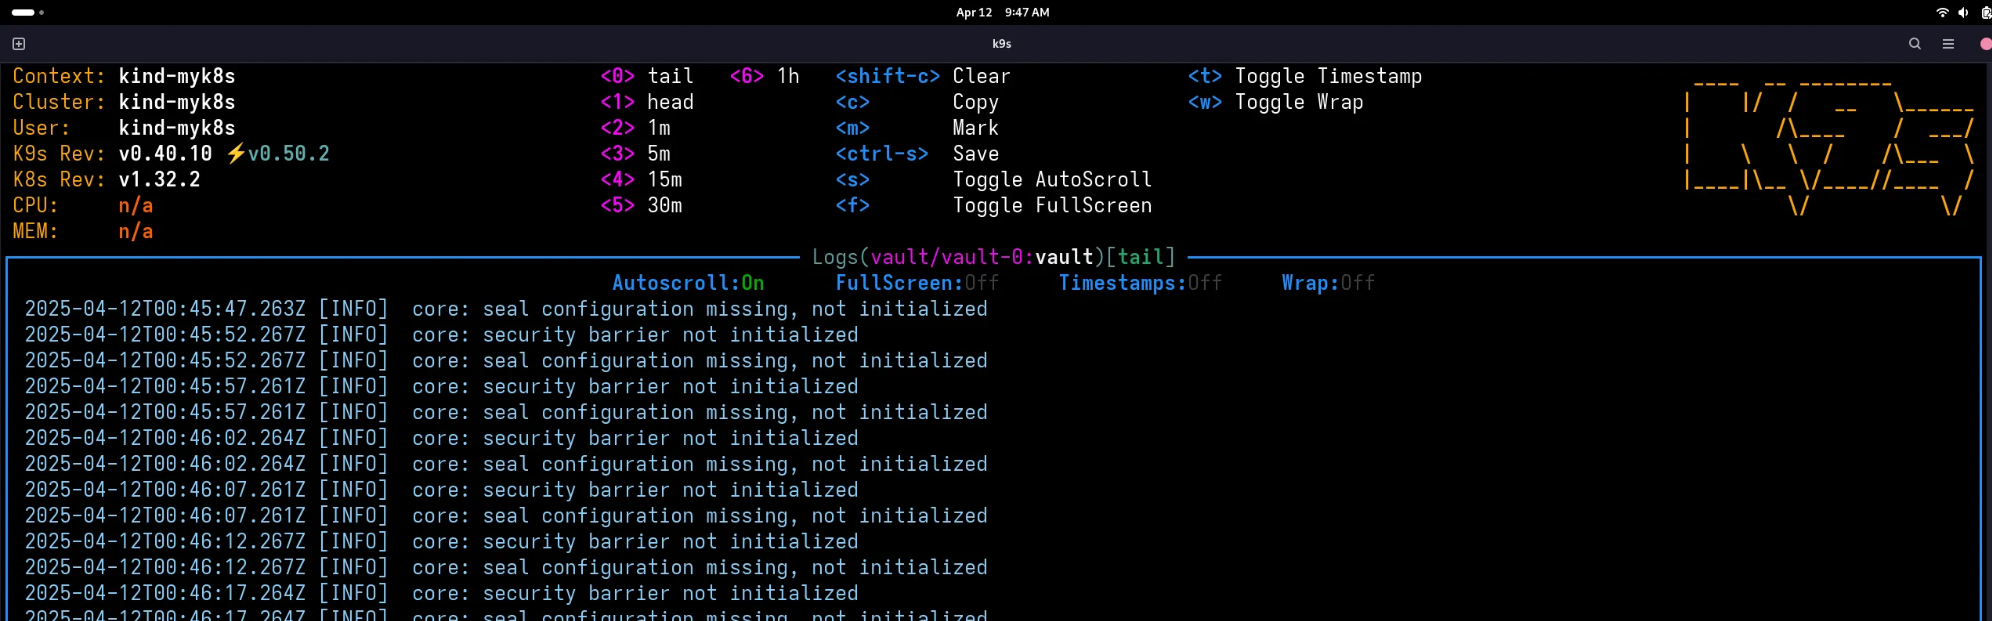Click seal configuration log line at 00:46:12.267Z
The width and height of the screenshot is (1992, 621).
coord(506,568)
